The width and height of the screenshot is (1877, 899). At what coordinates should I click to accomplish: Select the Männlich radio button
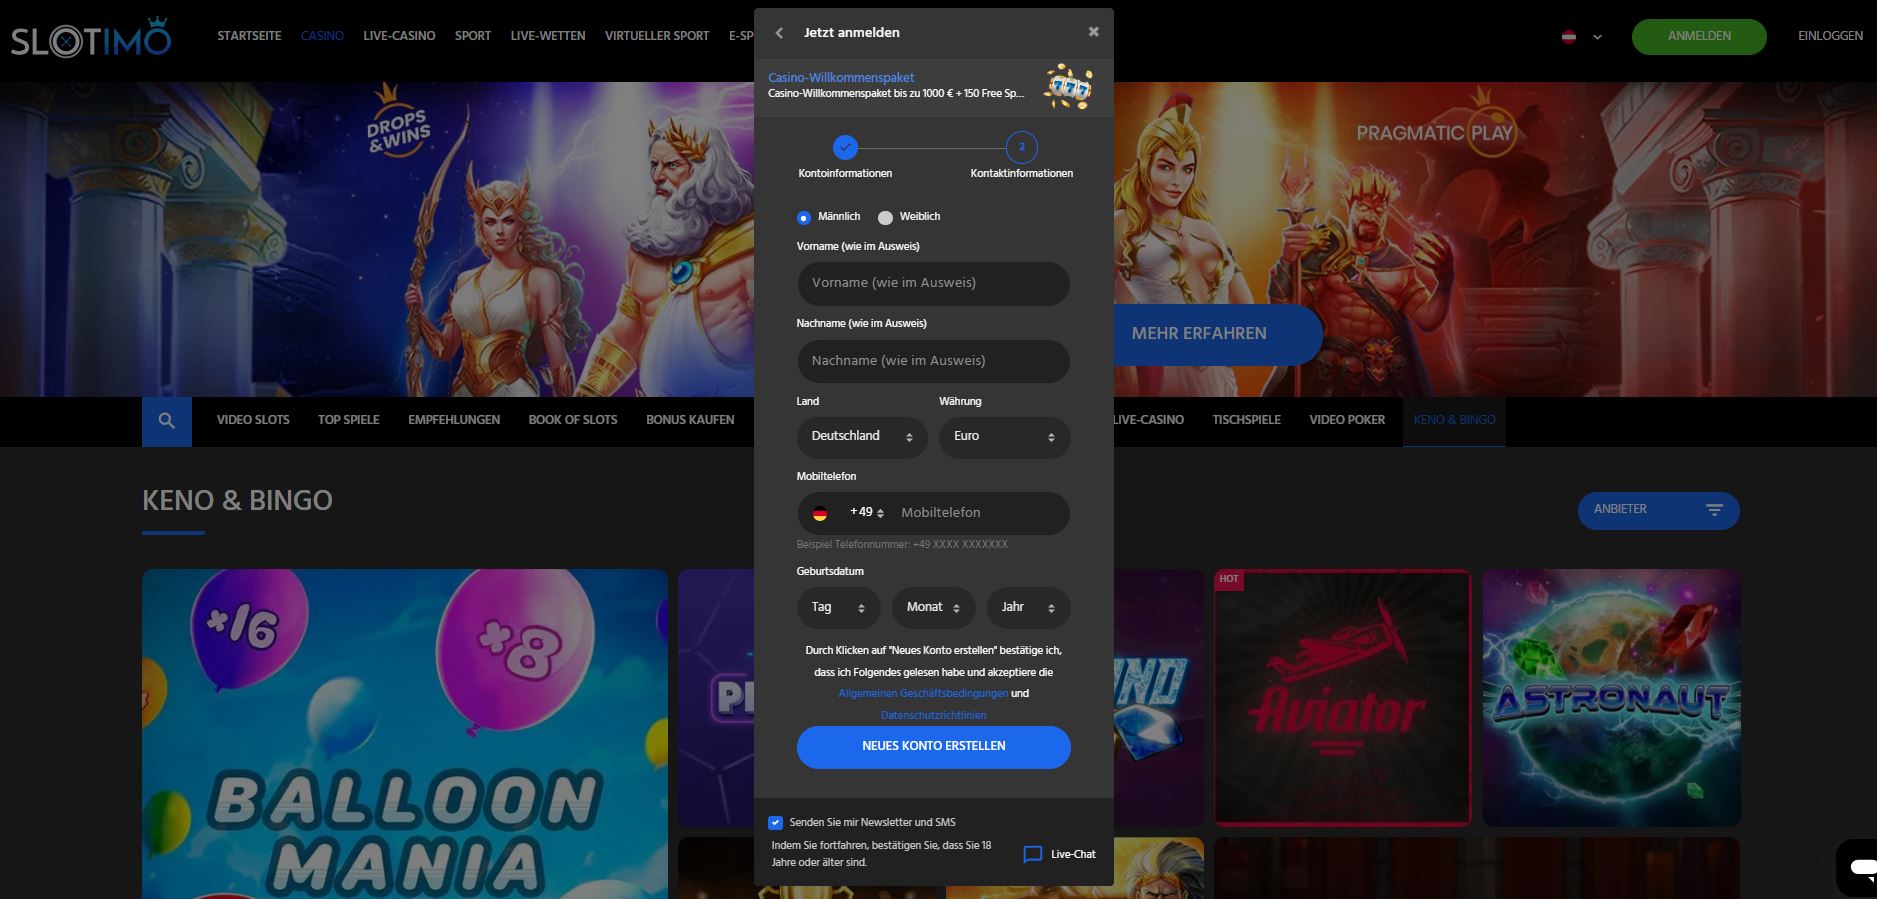coord(804,217)
